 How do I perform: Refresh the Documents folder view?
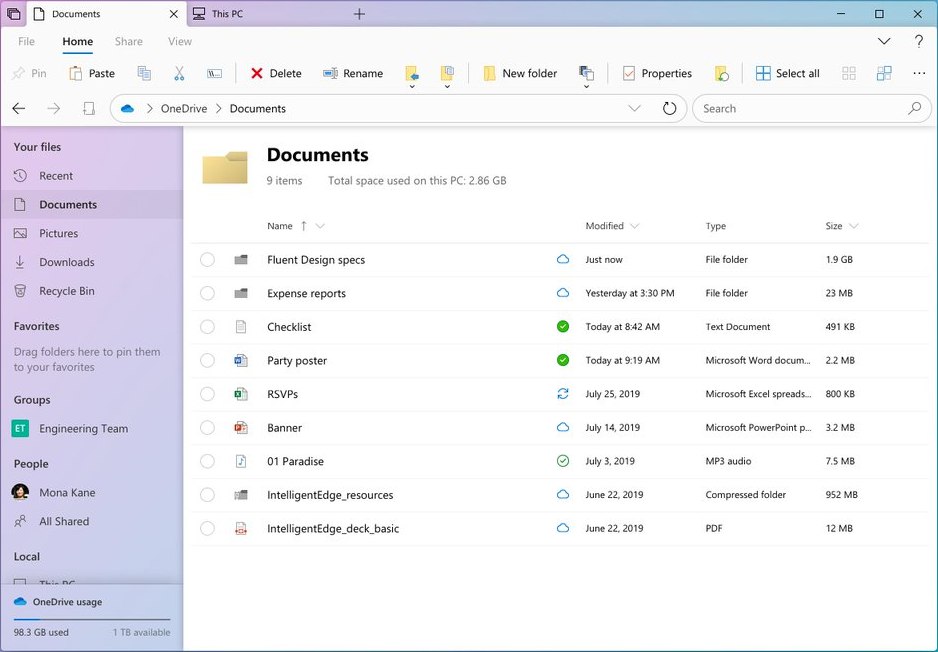pyautogui.click(x=669, y=108)
